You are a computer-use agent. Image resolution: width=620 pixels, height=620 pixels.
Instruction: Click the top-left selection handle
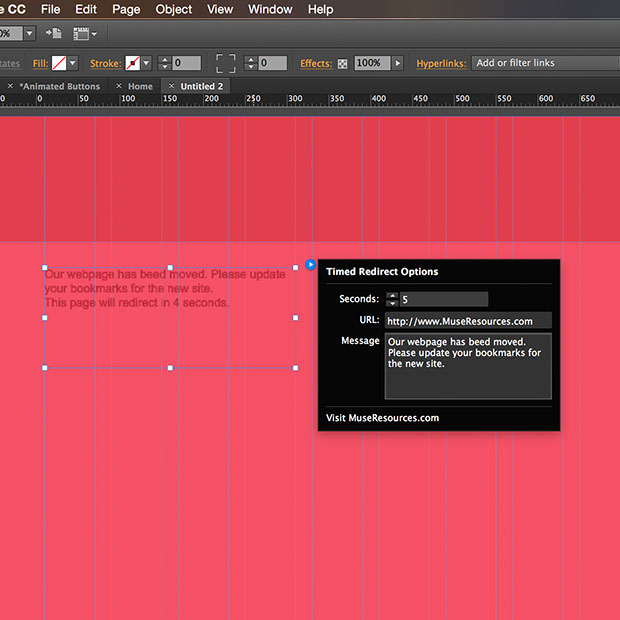pos(45,268)
